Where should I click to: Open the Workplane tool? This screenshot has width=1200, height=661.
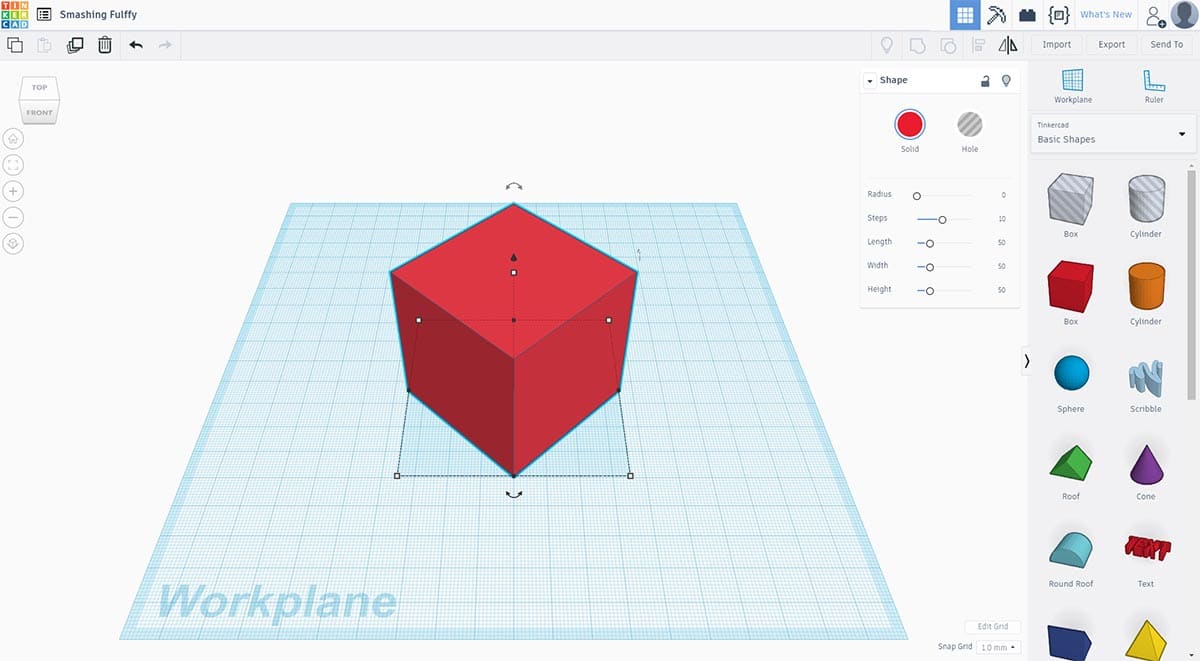(1072, 86)
